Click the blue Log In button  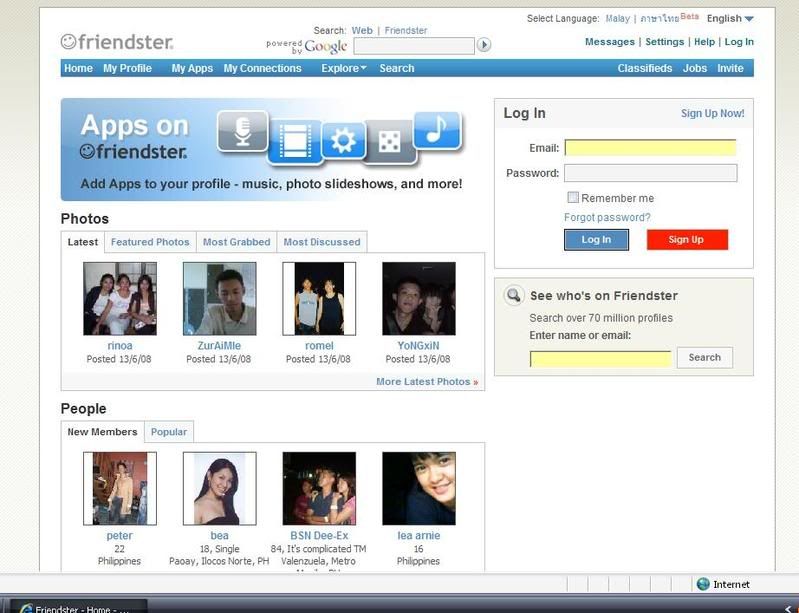click(596, 239)
